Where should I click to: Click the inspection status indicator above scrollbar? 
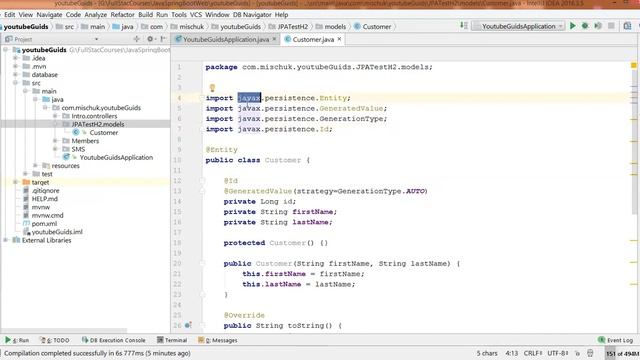point(633,65)
